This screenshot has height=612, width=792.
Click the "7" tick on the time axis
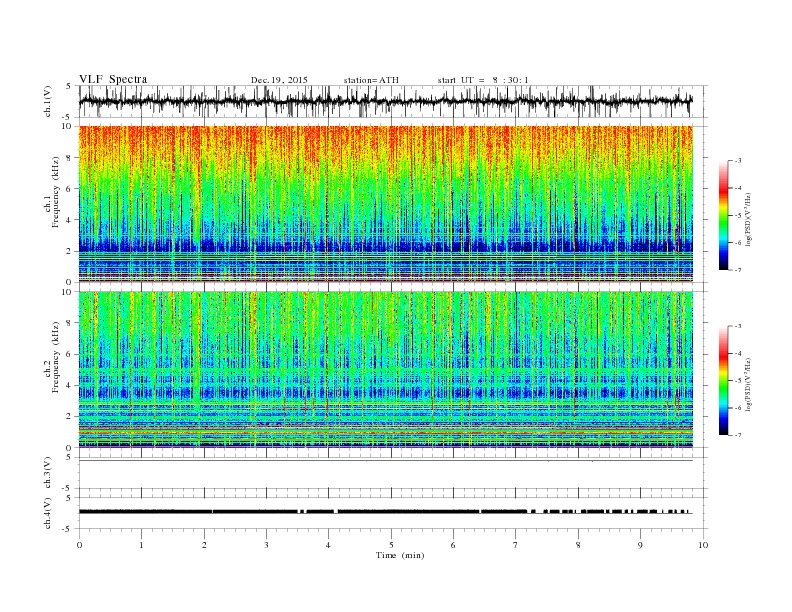click(516, 545)
